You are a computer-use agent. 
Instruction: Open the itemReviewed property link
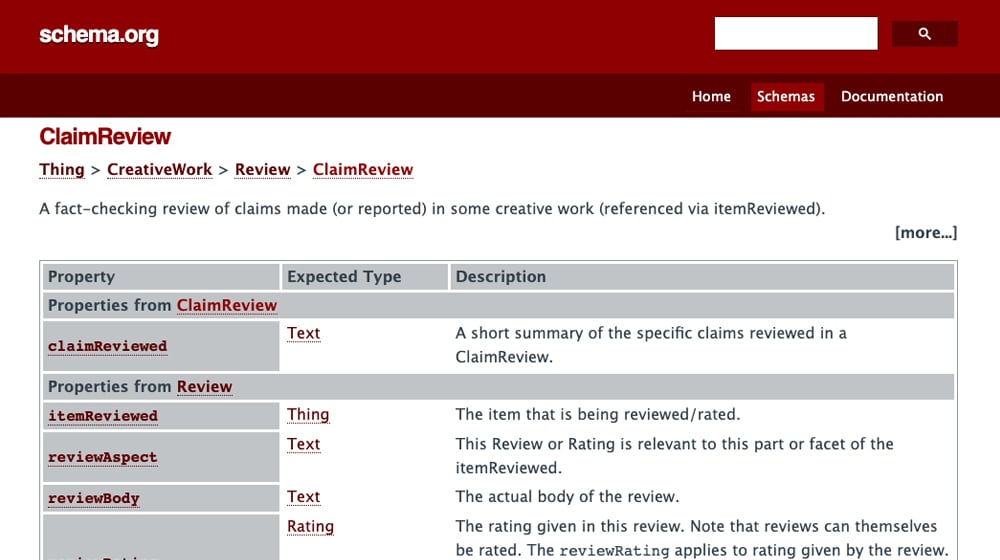coord(103,416)
